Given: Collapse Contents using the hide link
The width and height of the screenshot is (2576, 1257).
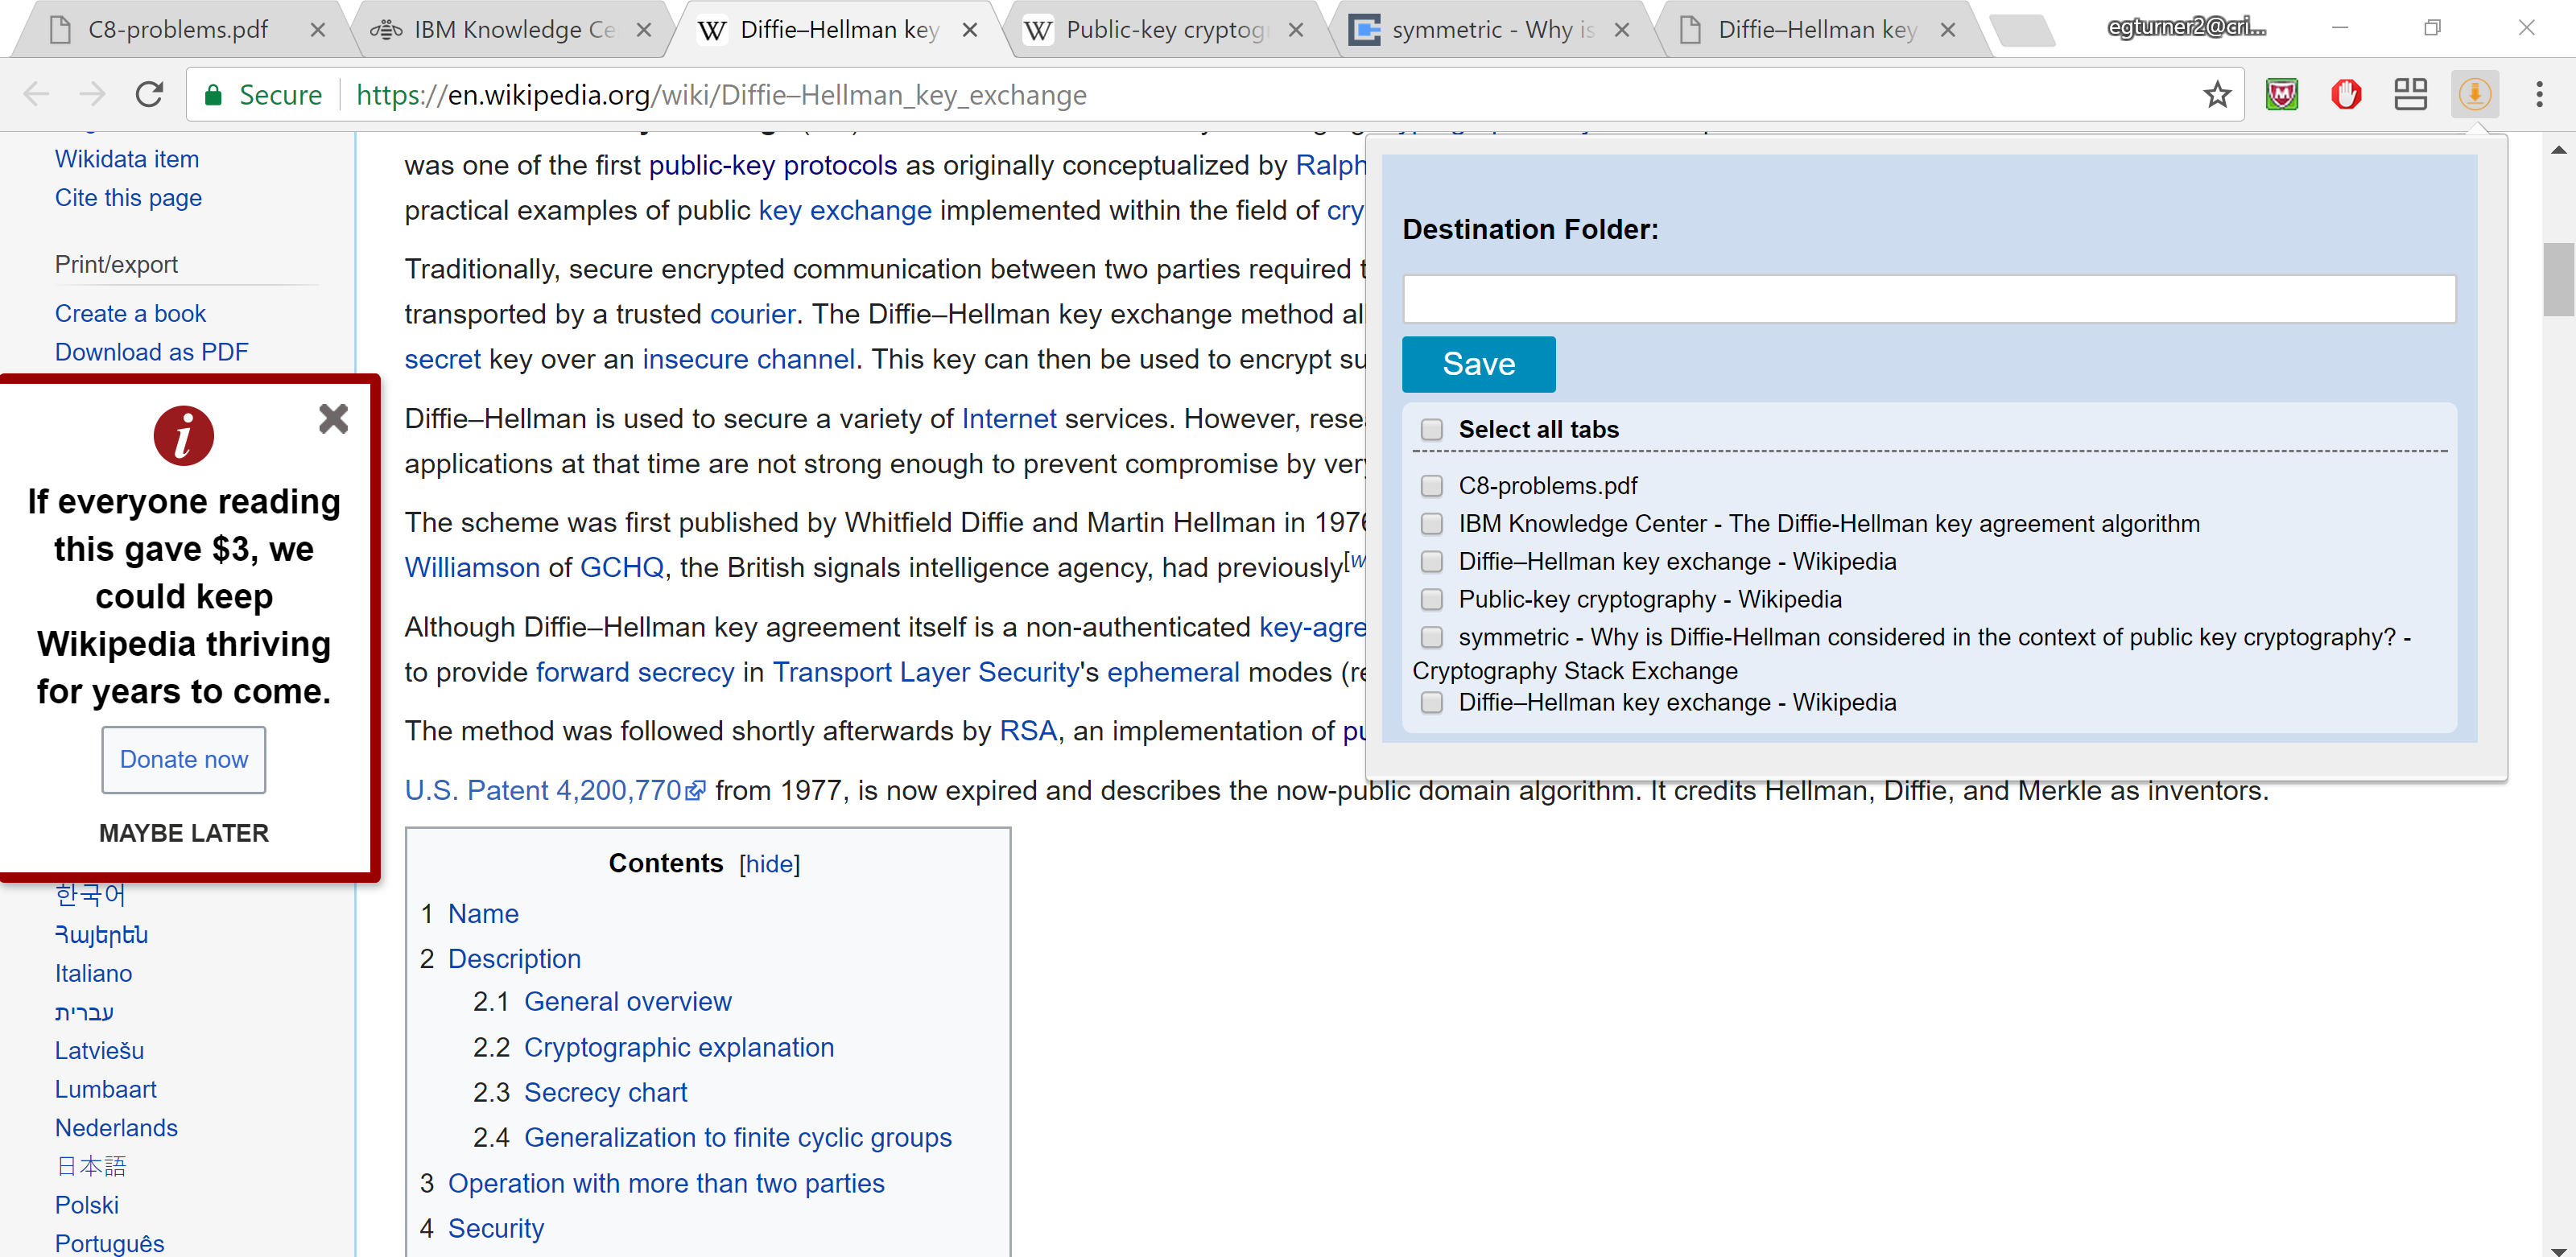Looking at the screenshot, I should tap(769, 864).
